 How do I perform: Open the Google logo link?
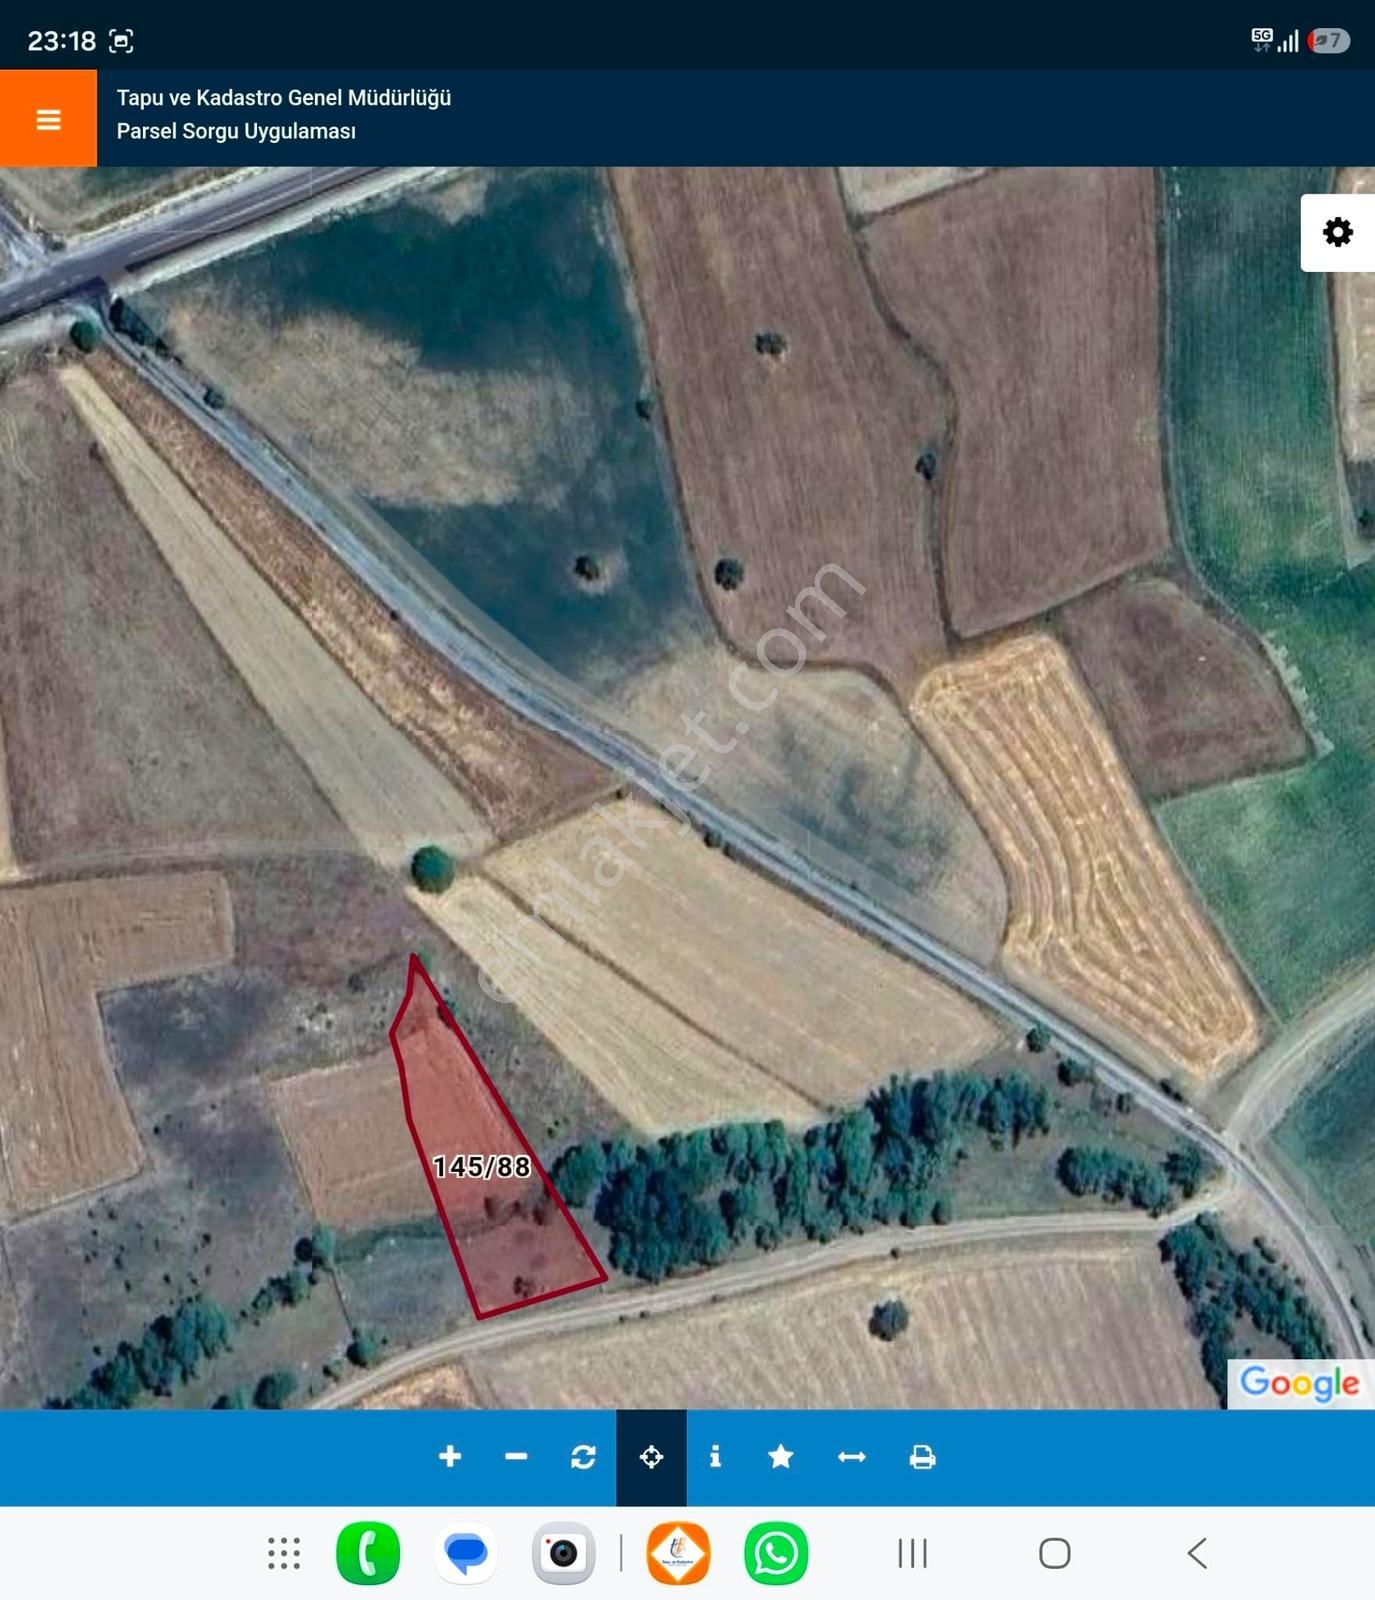click(1300, 1383)
